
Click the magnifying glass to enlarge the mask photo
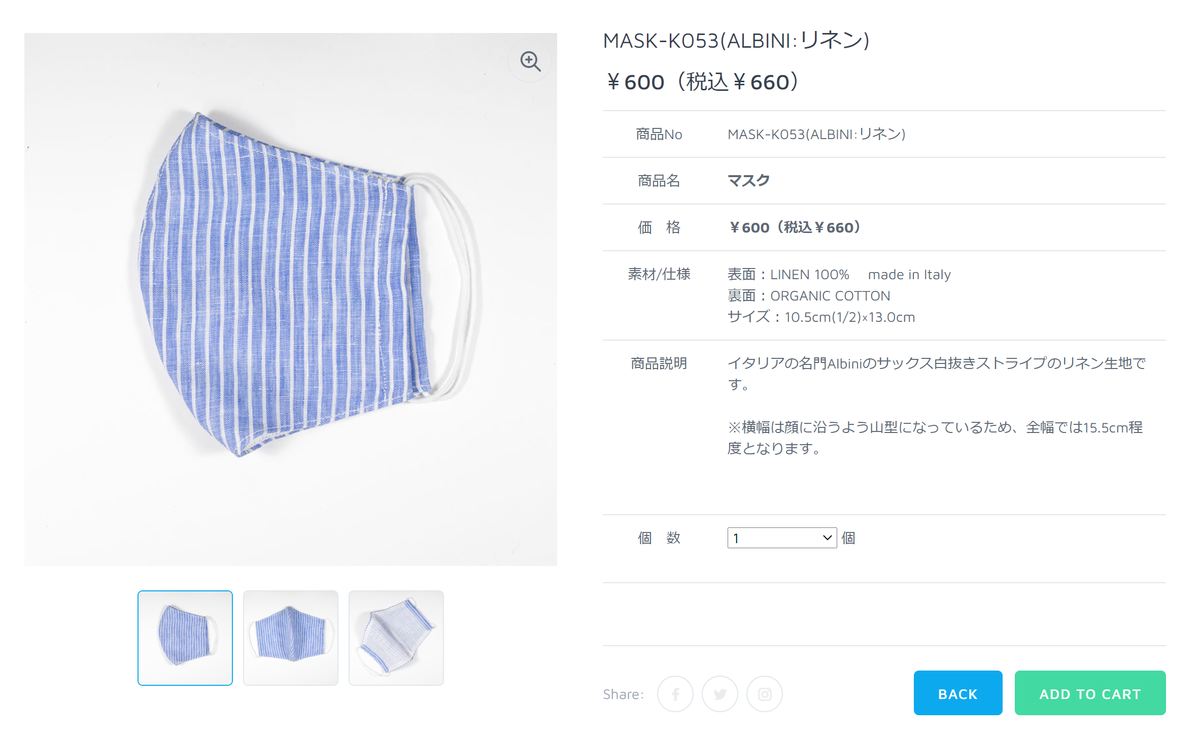529,61
